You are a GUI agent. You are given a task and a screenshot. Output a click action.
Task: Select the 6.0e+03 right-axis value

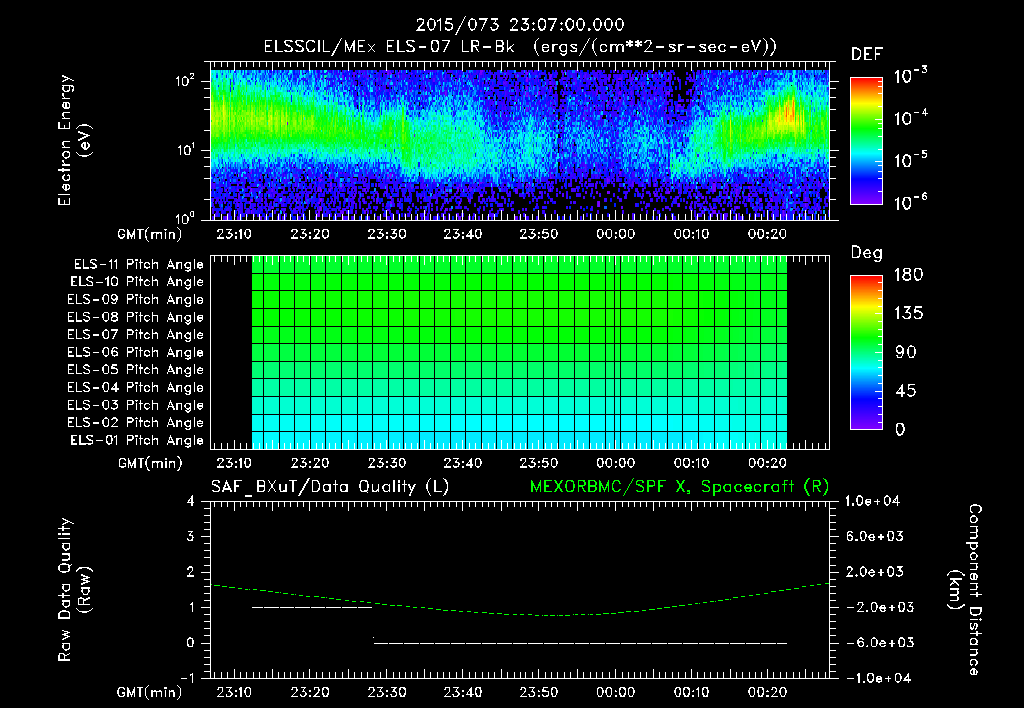pos(876,536)
